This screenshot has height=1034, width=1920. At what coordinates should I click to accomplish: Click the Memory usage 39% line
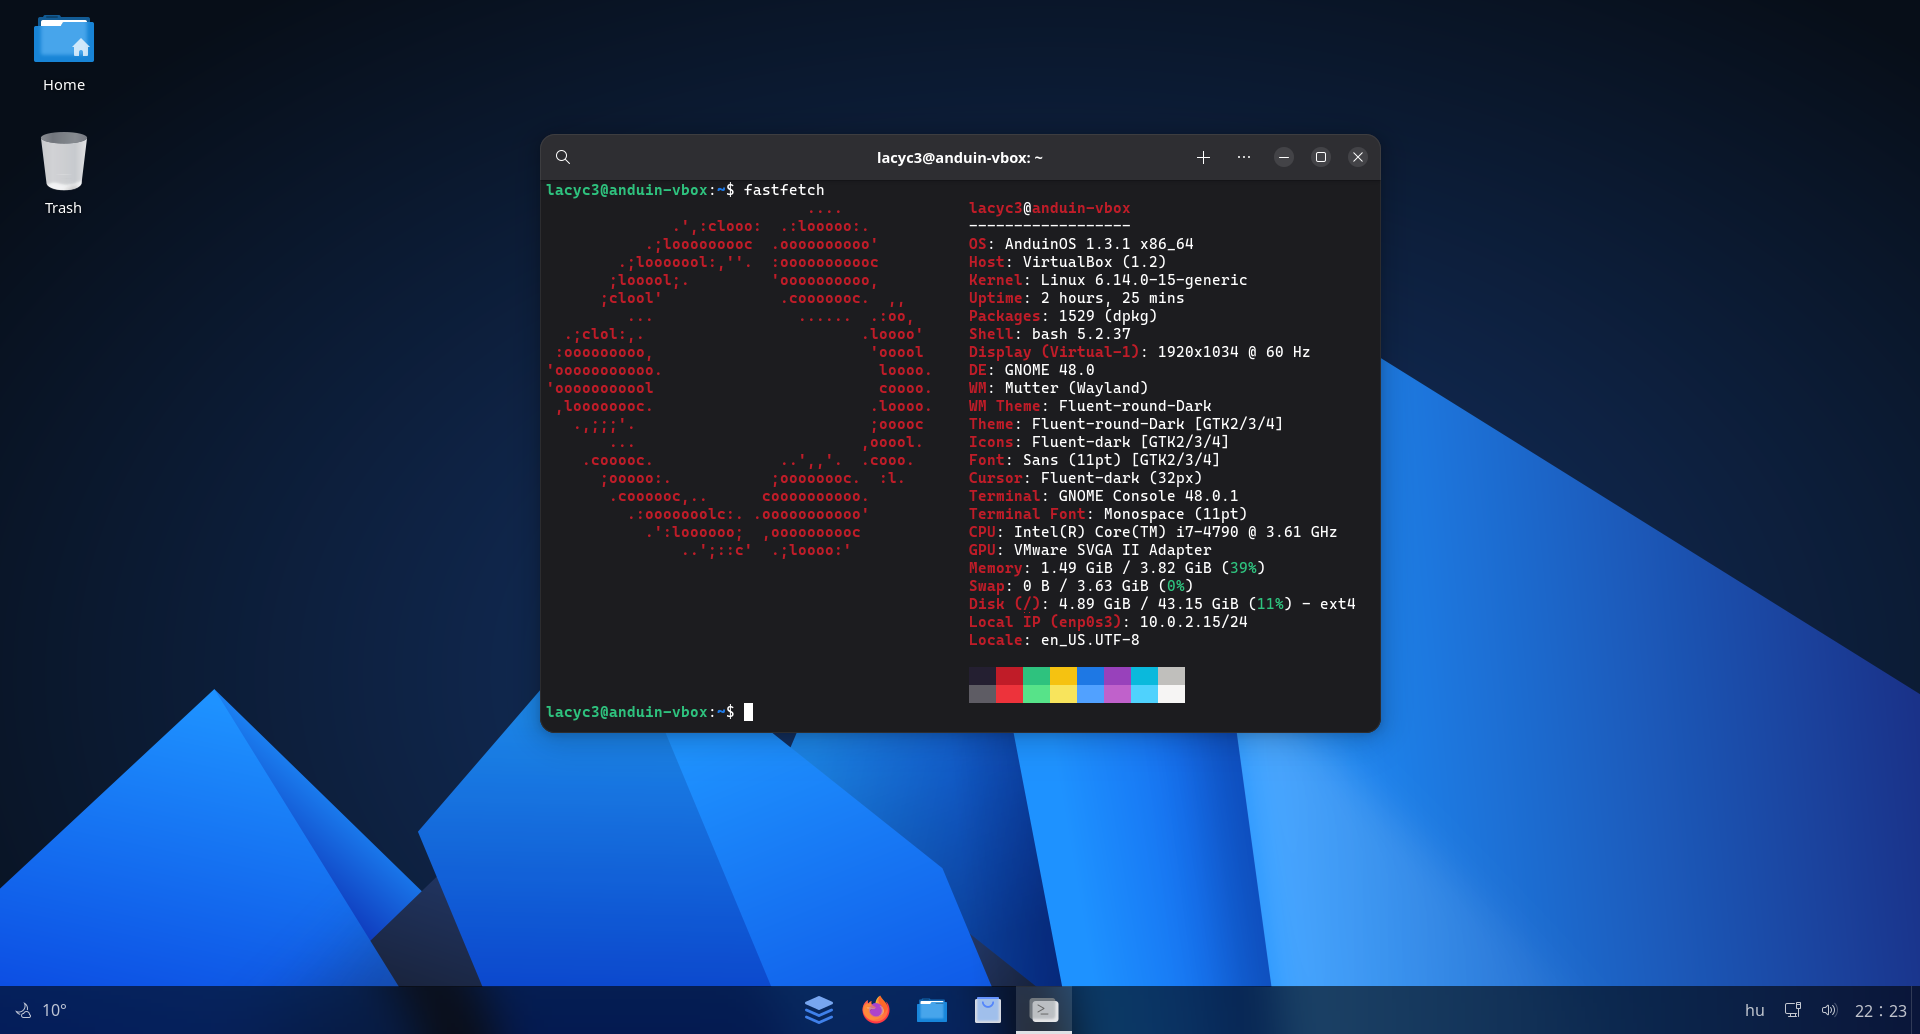[1117, 568]
